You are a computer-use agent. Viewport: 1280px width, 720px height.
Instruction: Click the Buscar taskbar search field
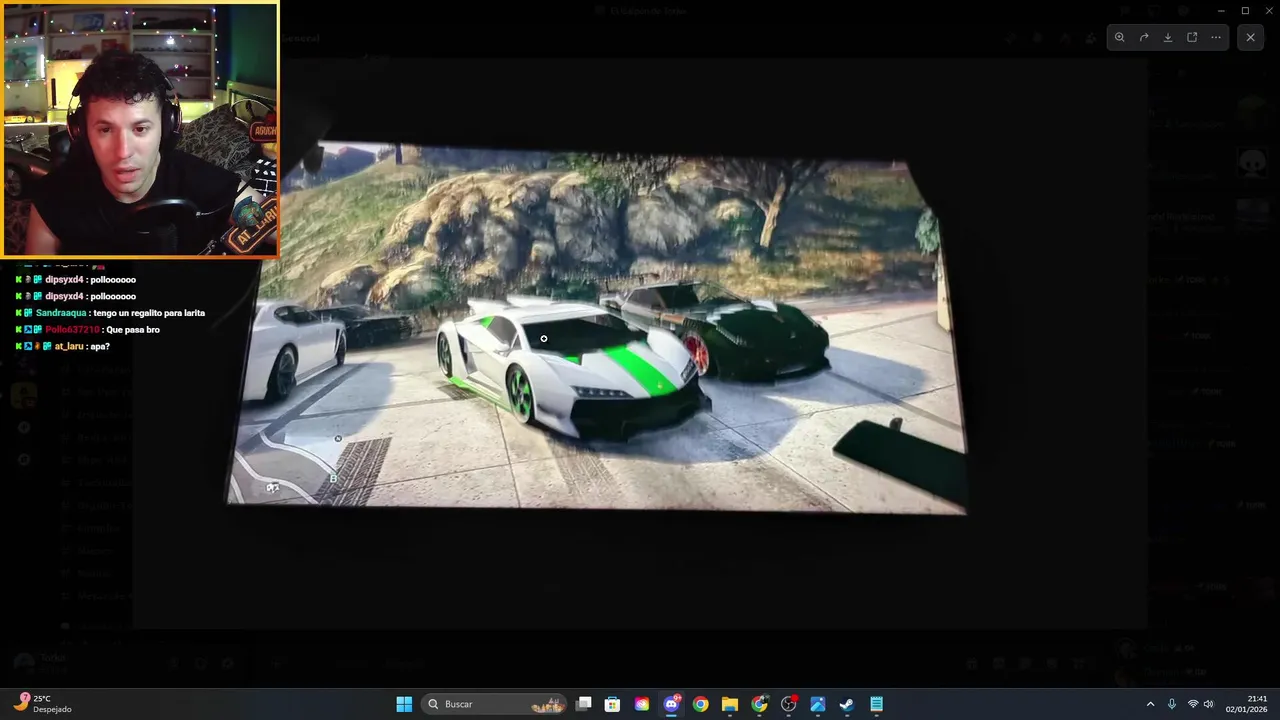click(x=496, y=704)
